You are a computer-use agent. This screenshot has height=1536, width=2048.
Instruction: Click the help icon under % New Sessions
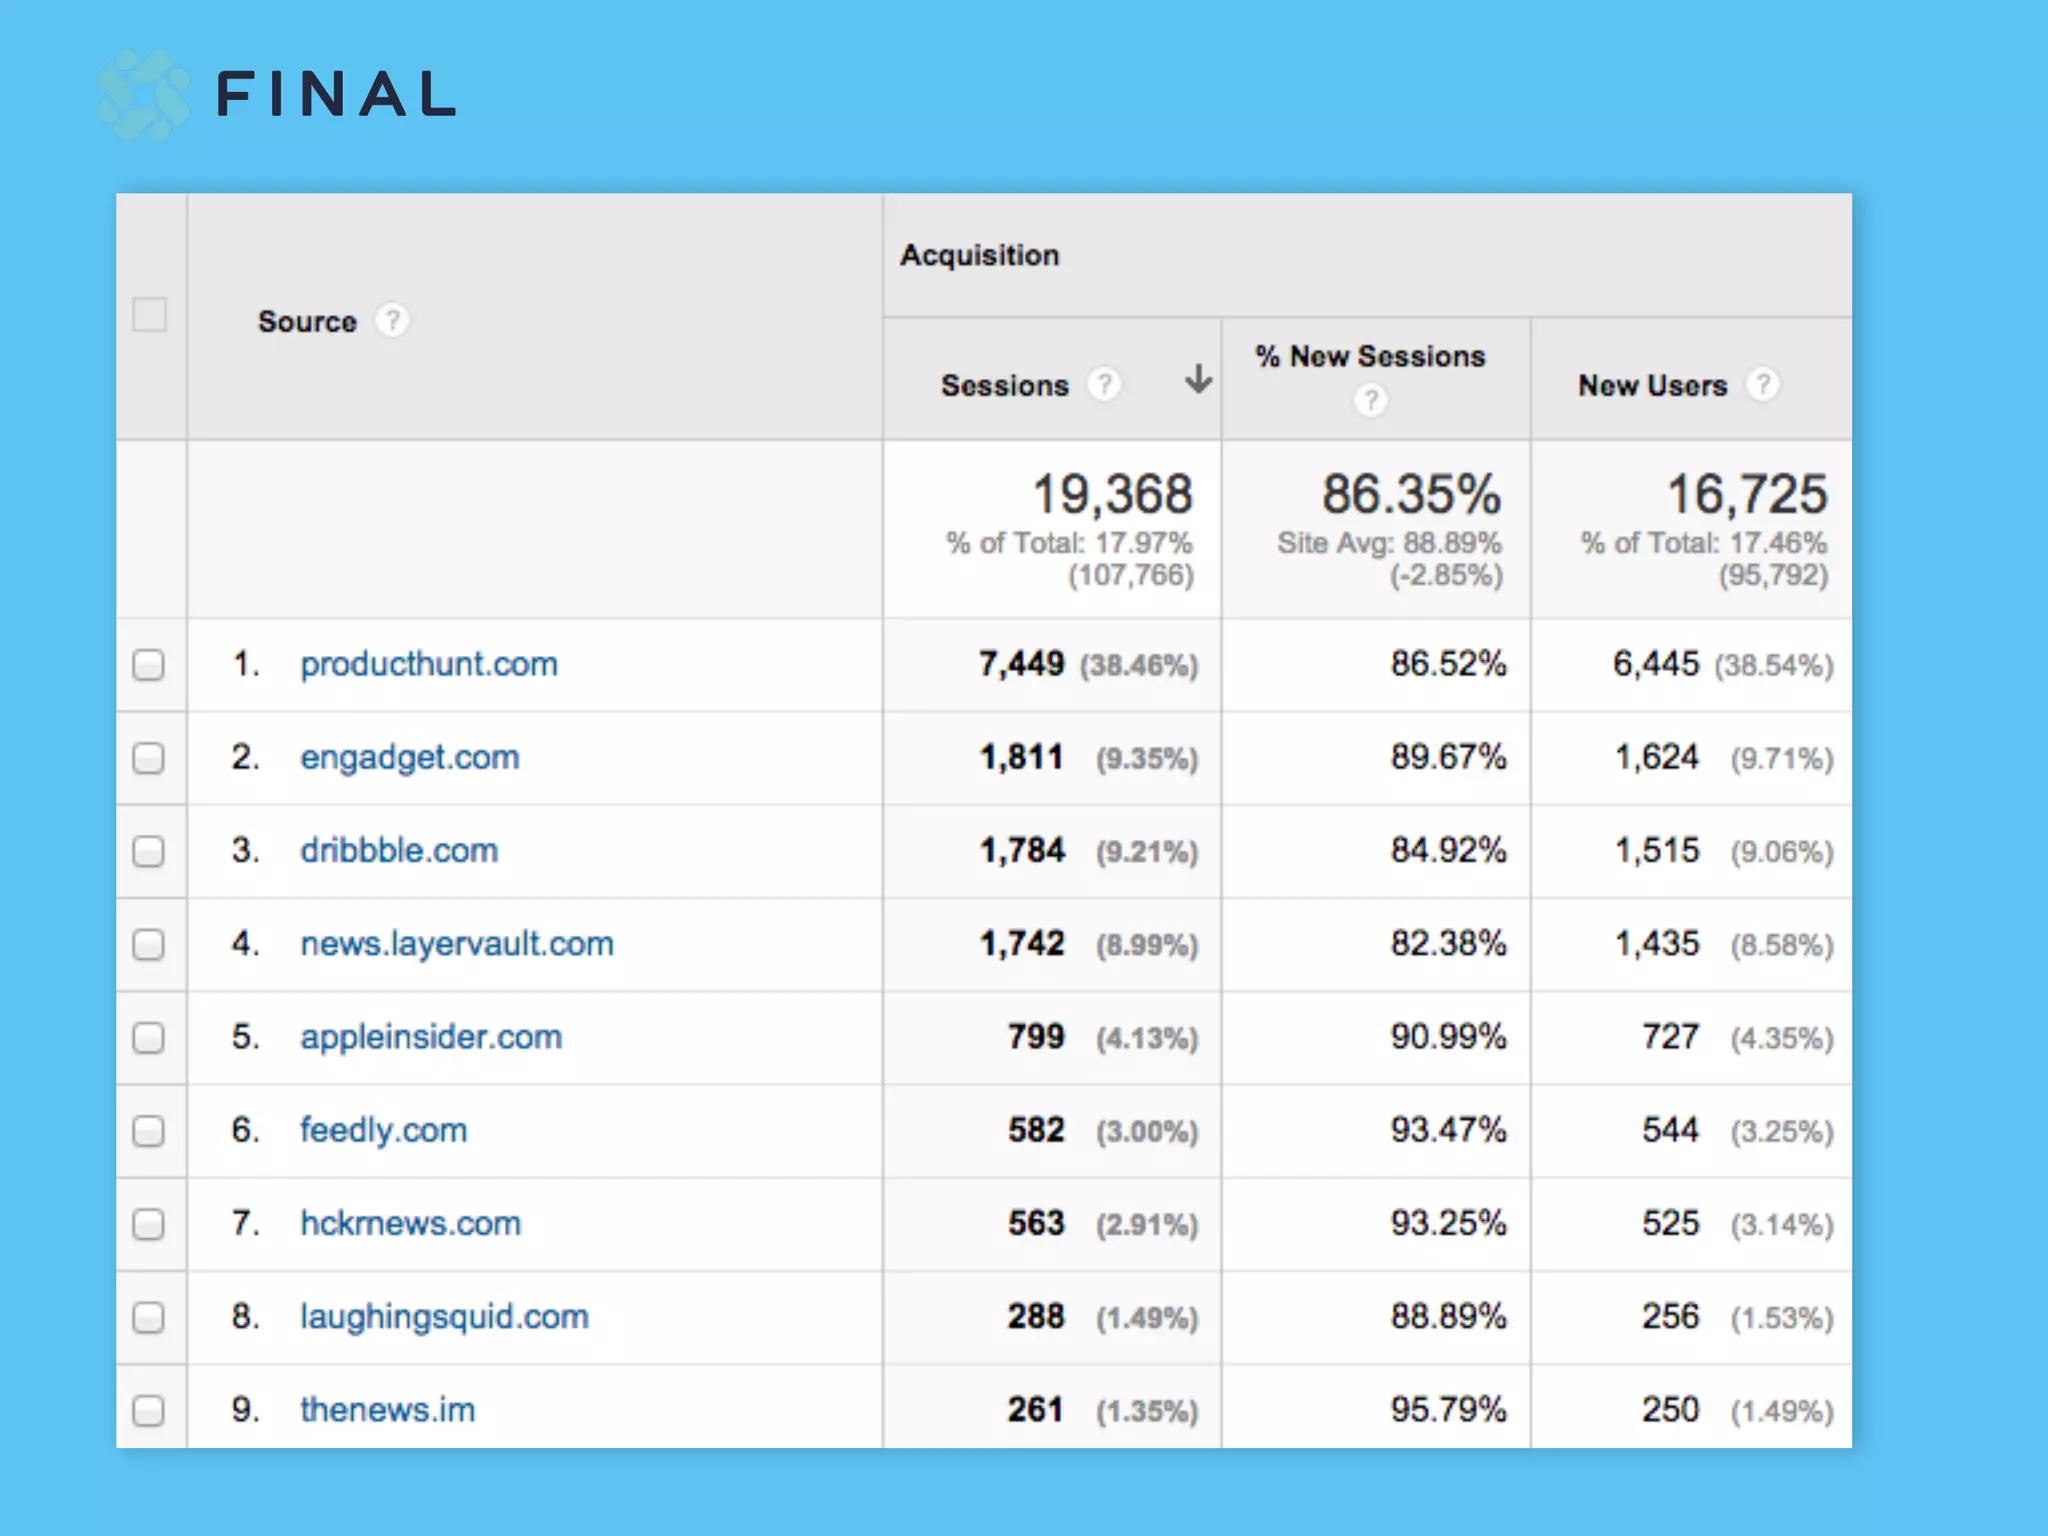point(1371,401)
